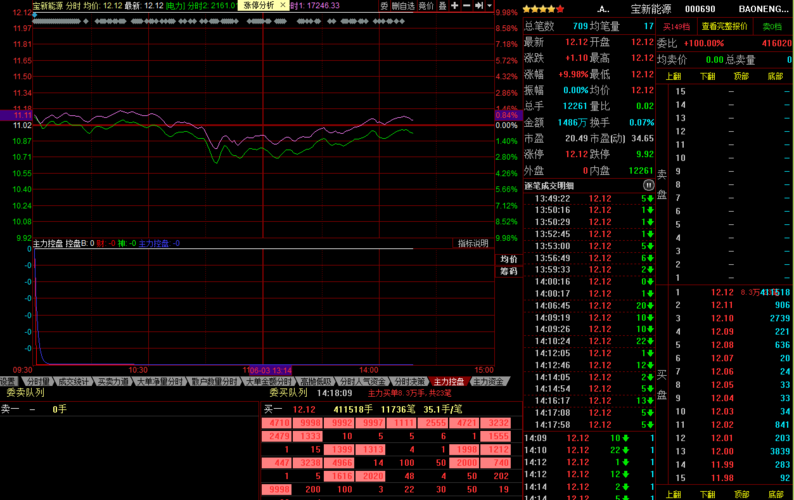This screenshot has height=500, width=794.
Task: Click the 买149档 button
Action: [x=676, y=26]
